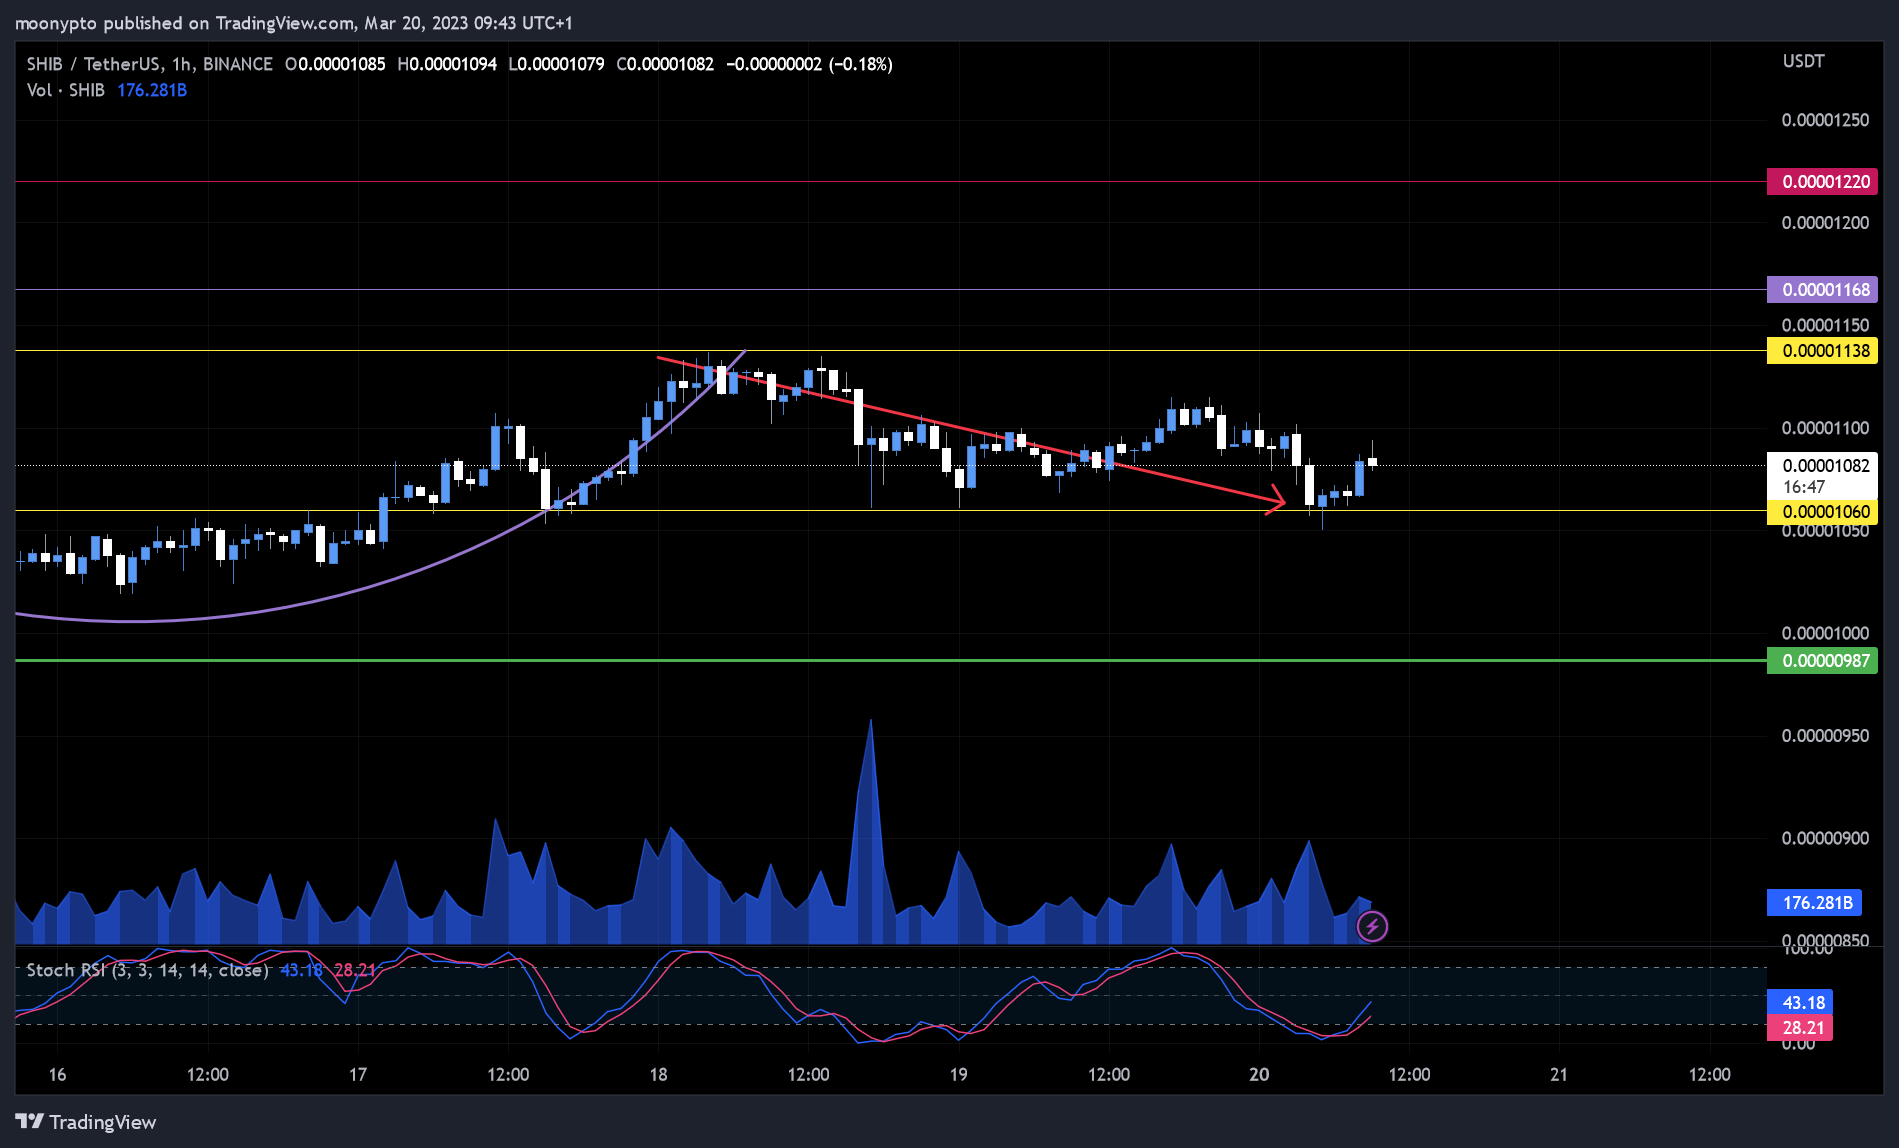The image size is (1899, 1148).
Task: Click the blue 176.281B volume label
Action: point(1815,903)
